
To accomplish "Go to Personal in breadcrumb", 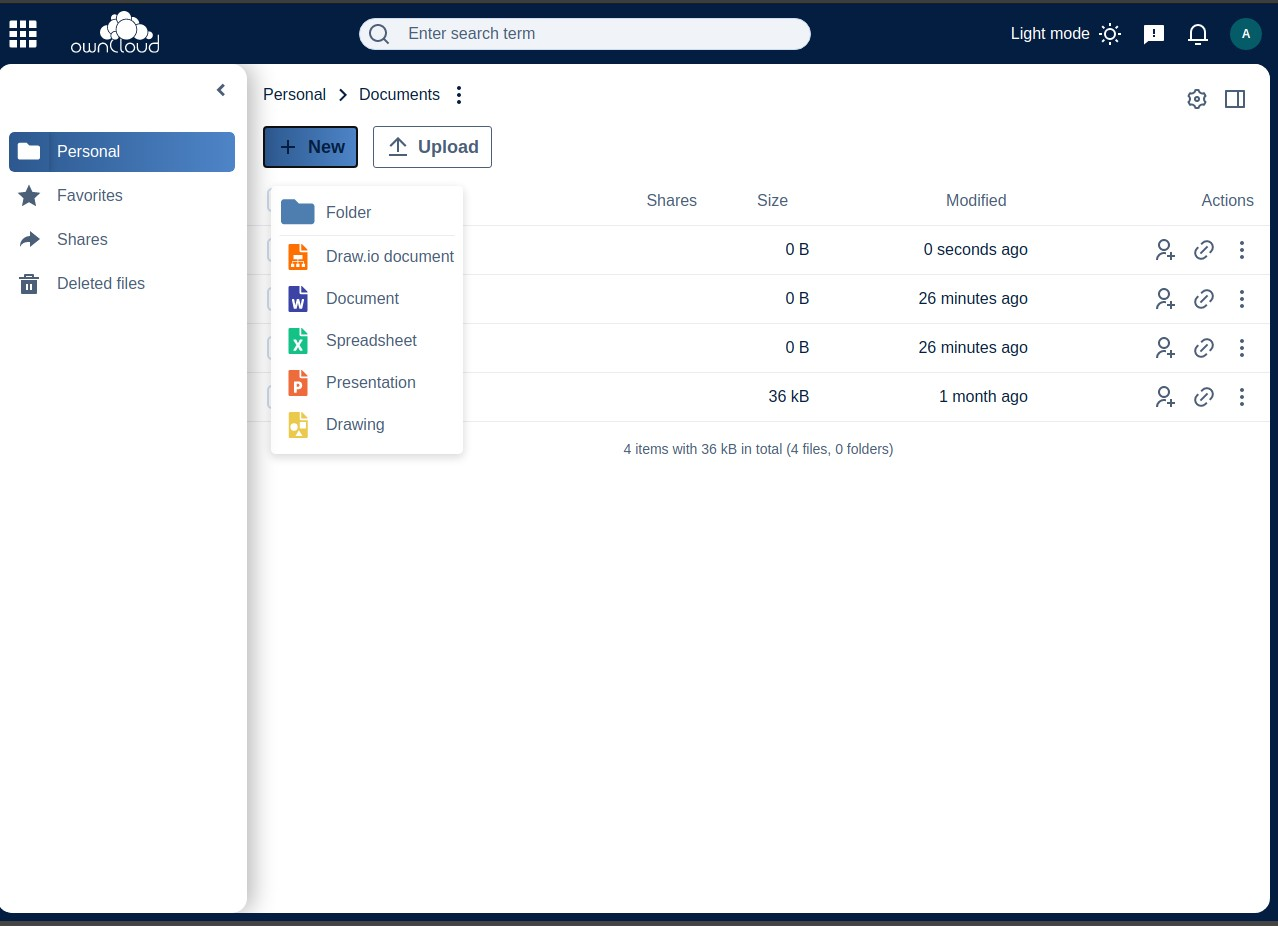I will pyautogui.click(x=294, y=95).
